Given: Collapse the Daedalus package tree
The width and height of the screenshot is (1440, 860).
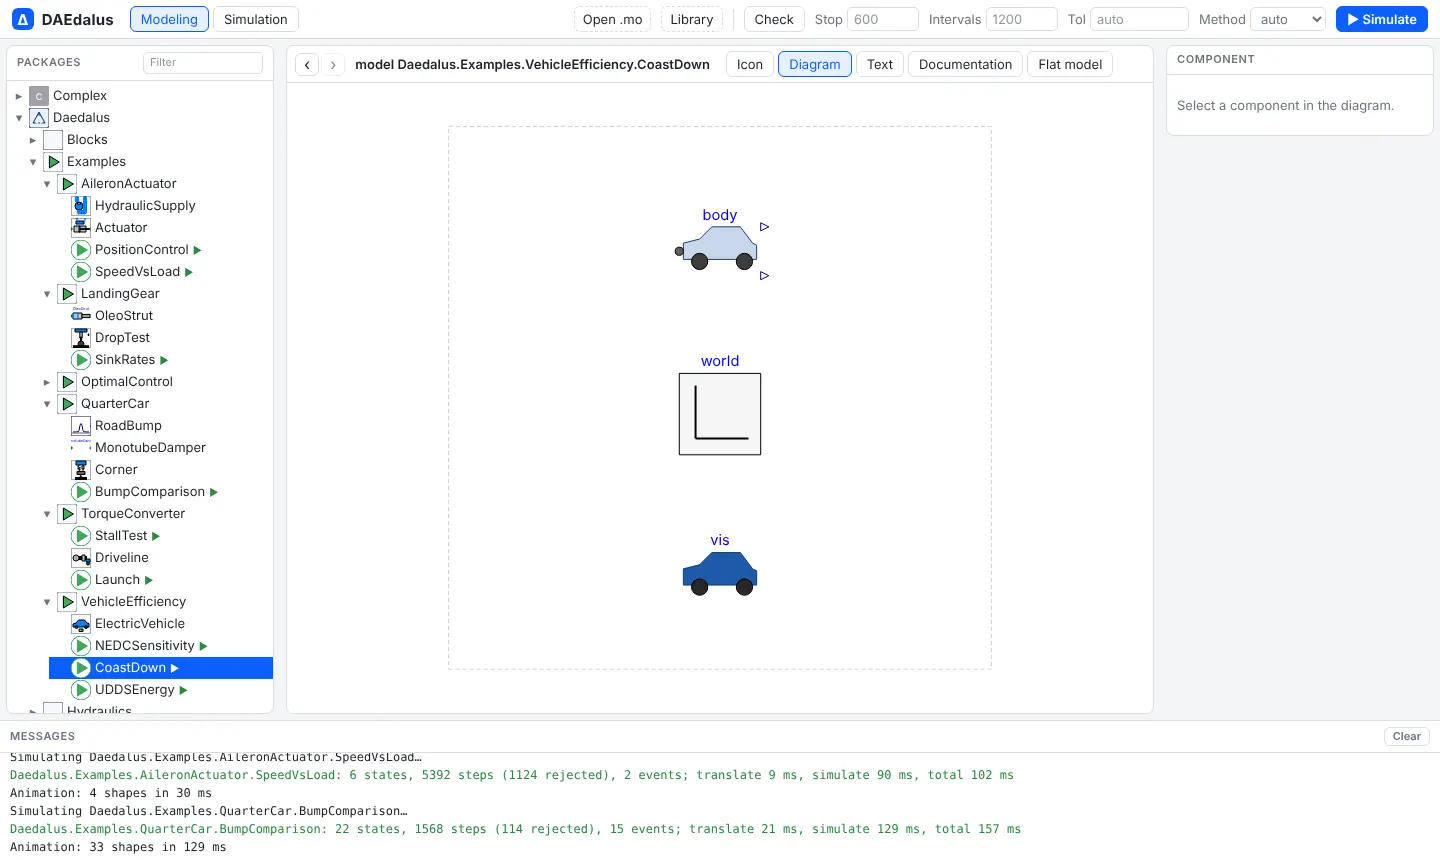Looking at the screenshot, I should pyautogui.click(x=19, y=118).
